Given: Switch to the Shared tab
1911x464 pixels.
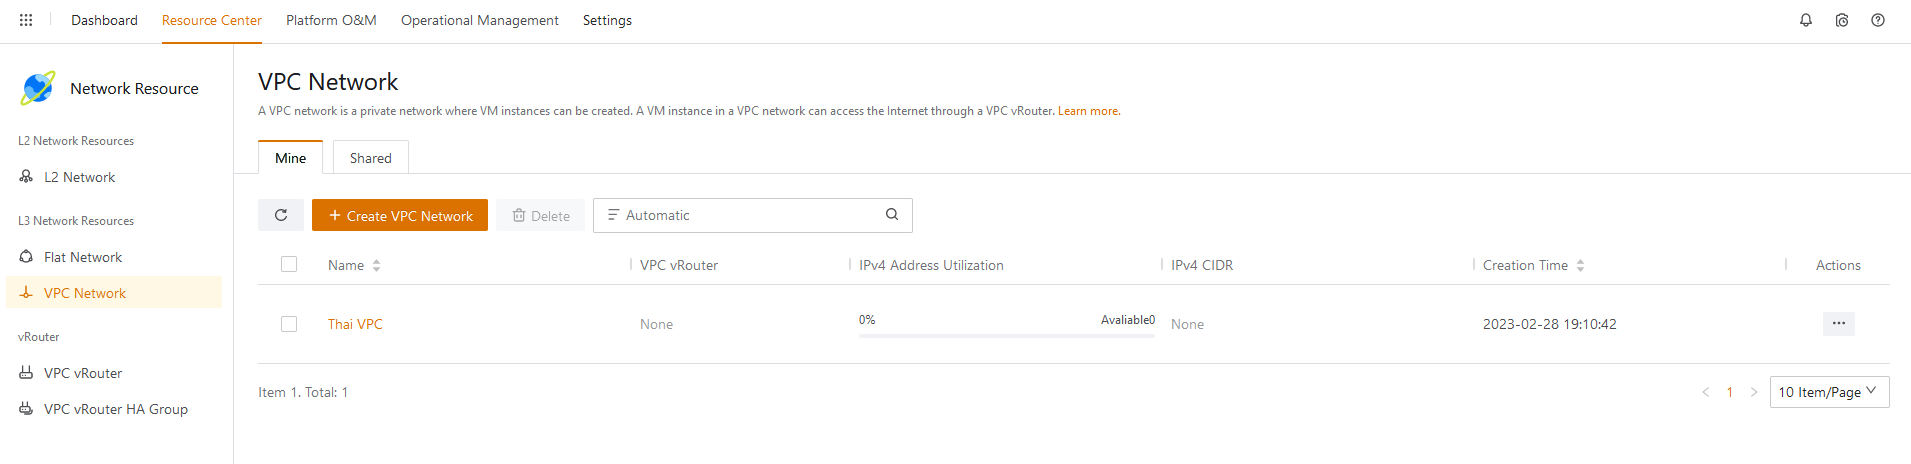Looking at the screenshot, I should tap(370, 158).
